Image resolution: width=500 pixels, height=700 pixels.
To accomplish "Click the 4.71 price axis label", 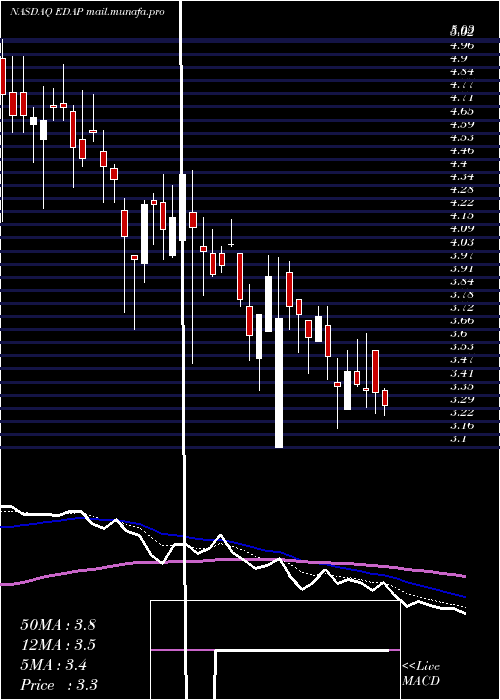I will pos(462,97).
